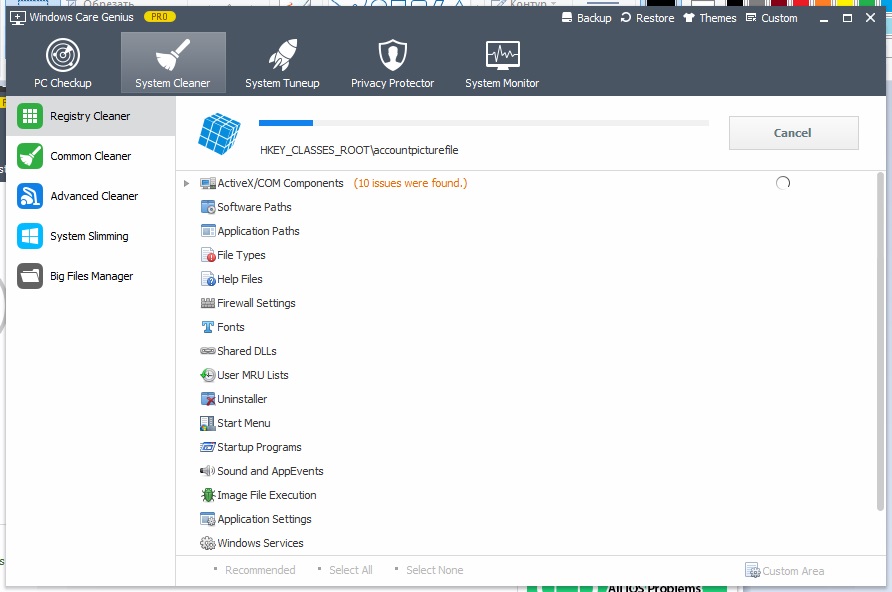This screenshot has width=892, height=592.
Task: Click the Help Files icon
Action: pos(208,279)
